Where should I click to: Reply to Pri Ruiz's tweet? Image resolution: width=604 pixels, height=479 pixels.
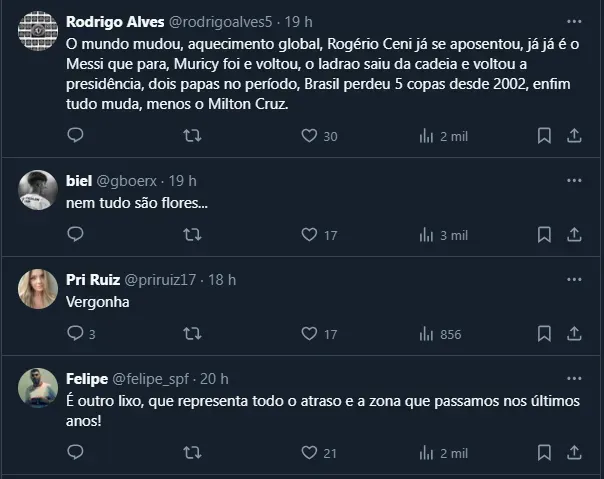[75, 334]
